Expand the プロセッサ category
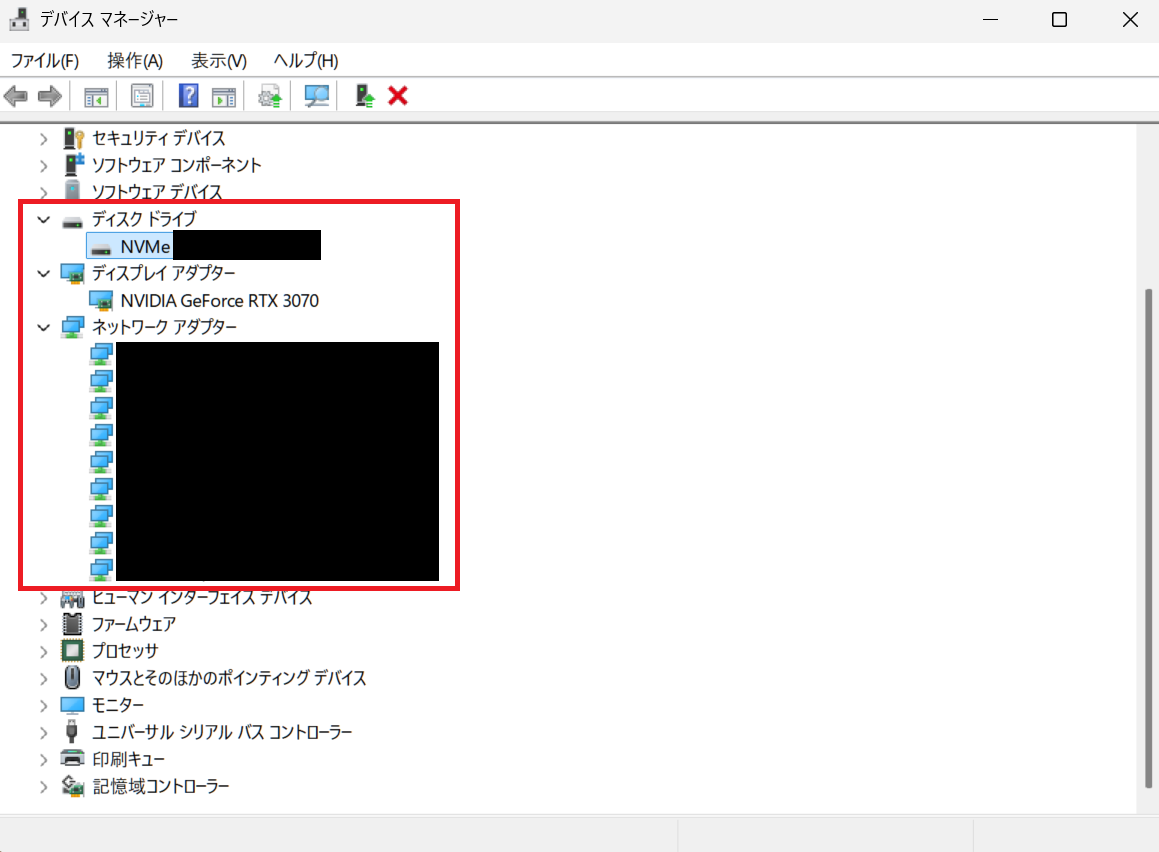1159x852 pixels. click(43, 651)
